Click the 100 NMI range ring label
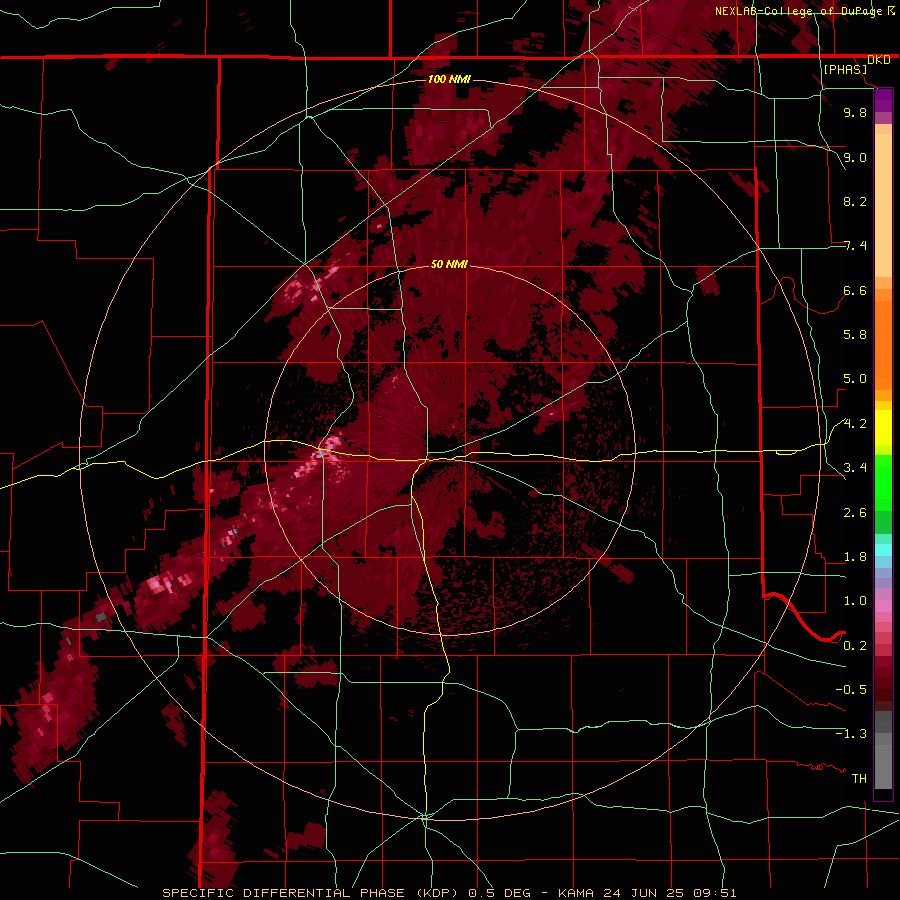The image size is (900, 900). tap(449, 79)
